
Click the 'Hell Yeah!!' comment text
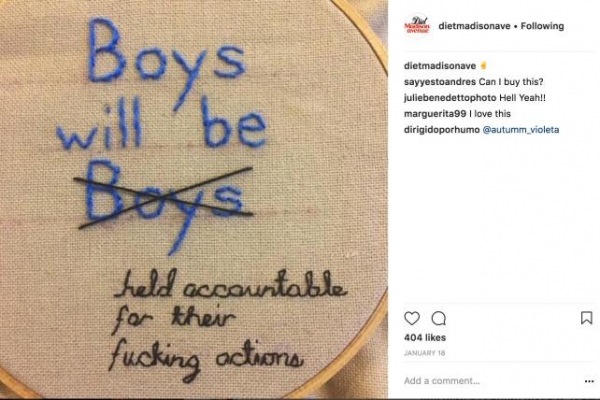pyautogui.click(x=522, y=98)
